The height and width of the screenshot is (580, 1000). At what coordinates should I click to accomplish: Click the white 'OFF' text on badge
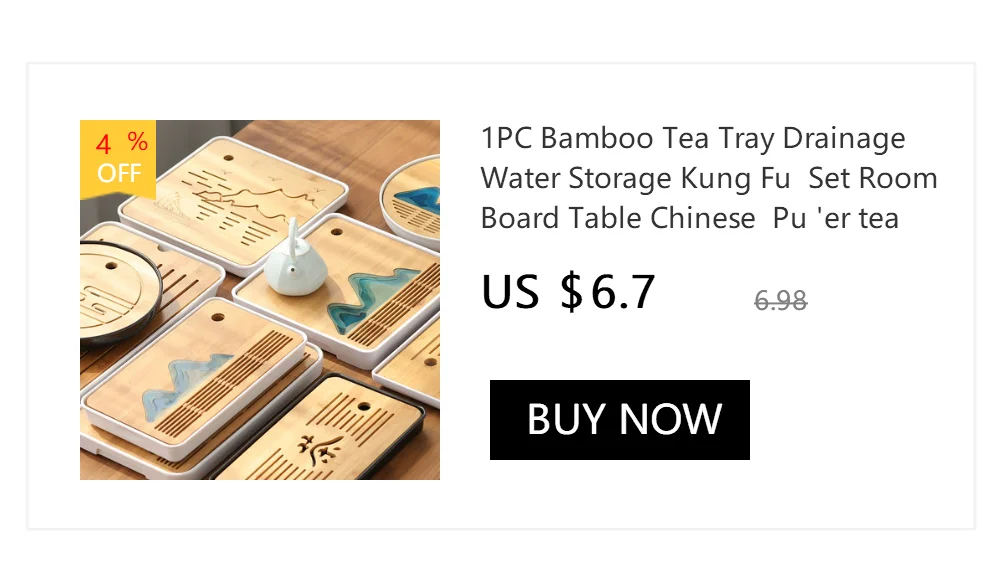point(119,173)
